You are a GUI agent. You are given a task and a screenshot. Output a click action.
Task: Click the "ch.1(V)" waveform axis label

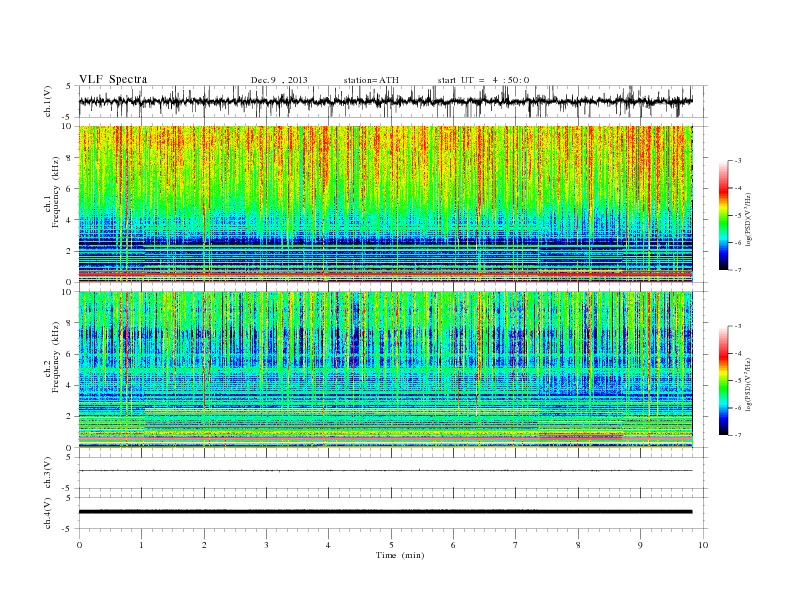[x=49, y=101]
